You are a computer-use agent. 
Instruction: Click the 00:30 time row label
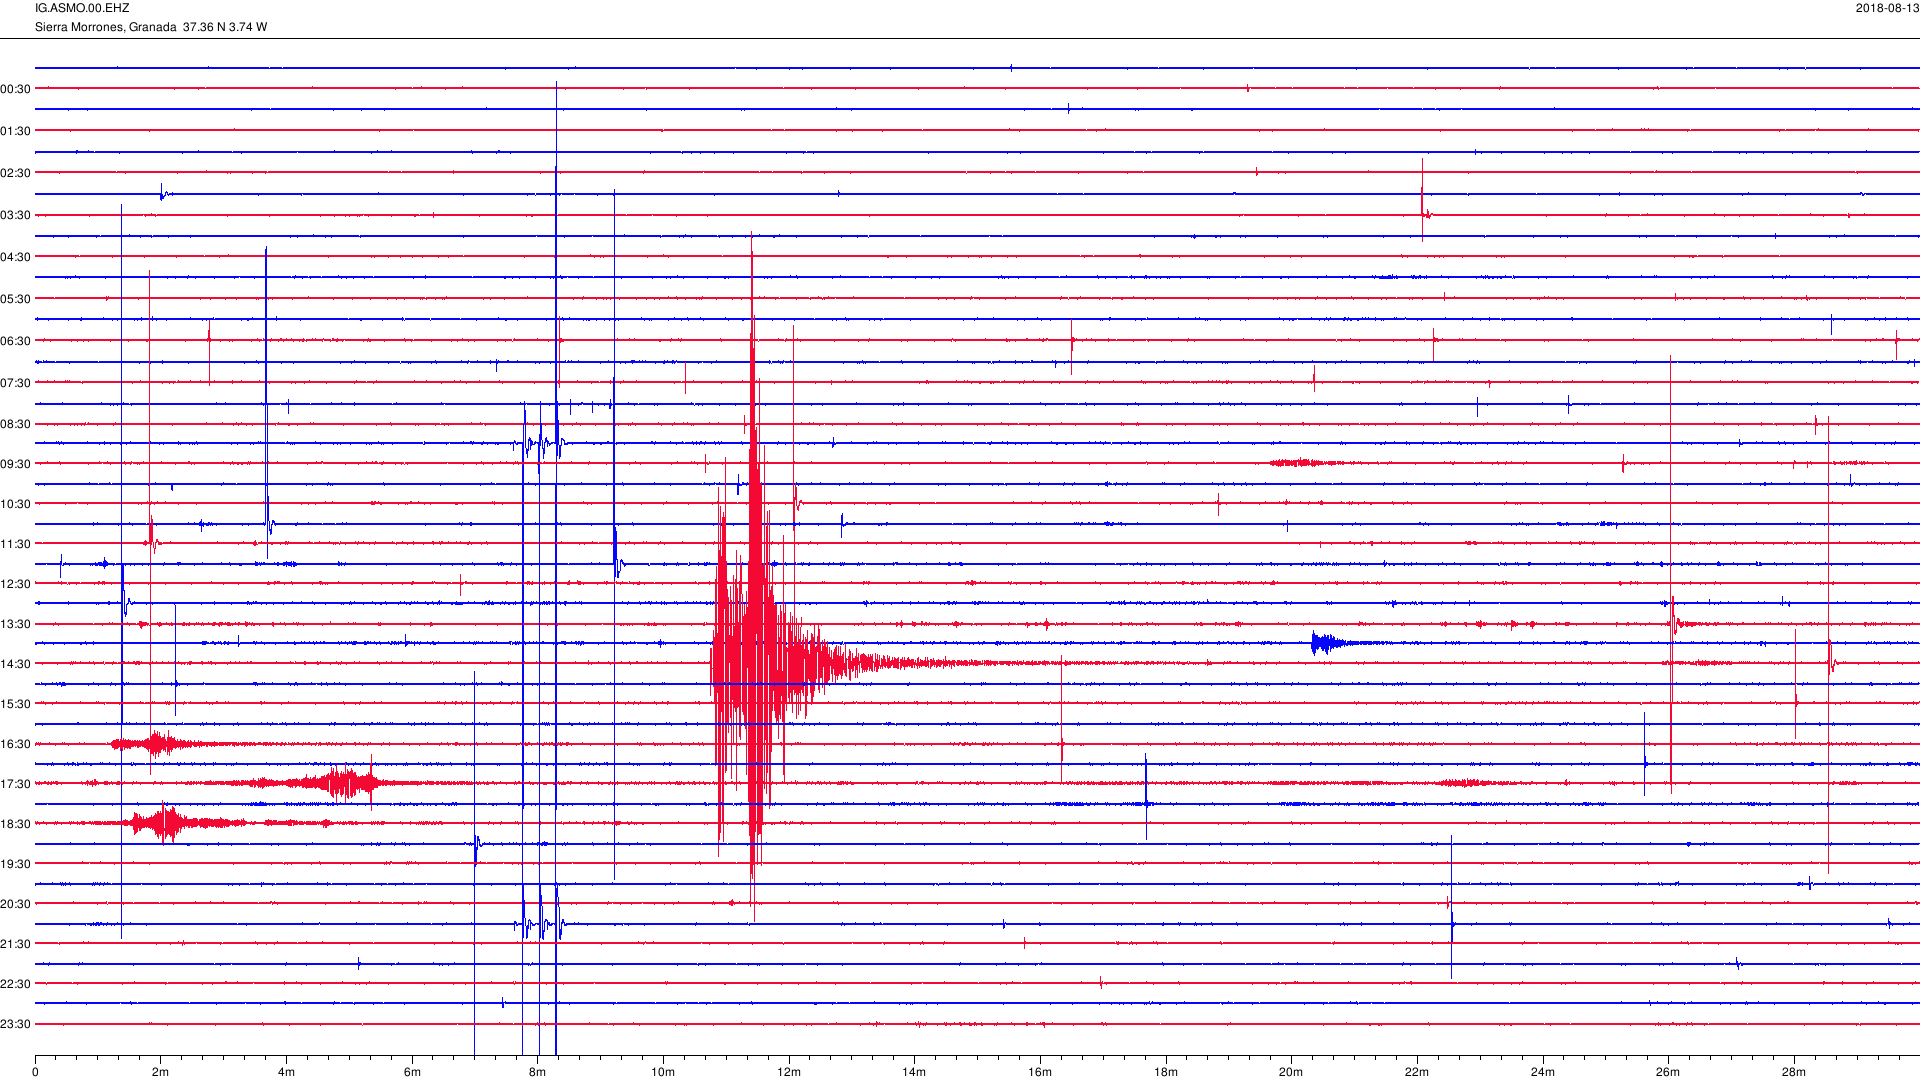pyautogui.click(x=16, y=89)
